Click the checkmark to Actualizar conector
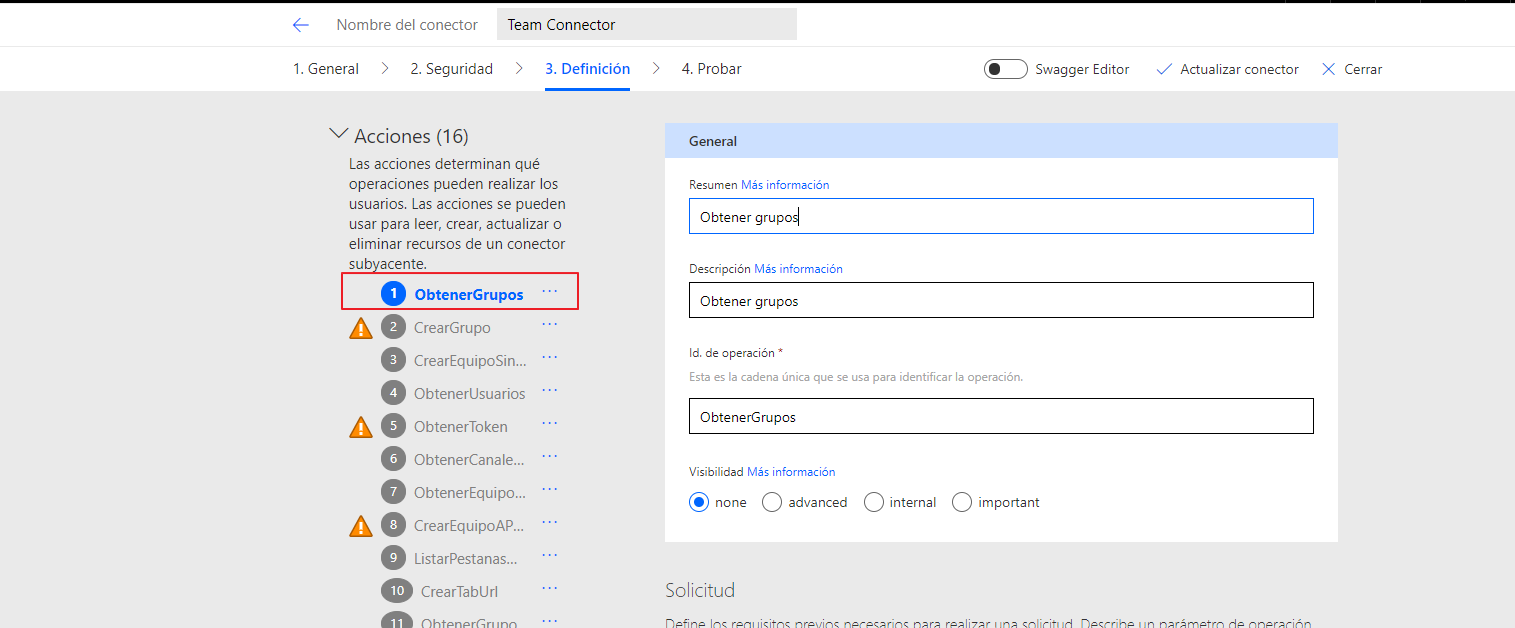The image size is (1515, 628). [1164, 69]
